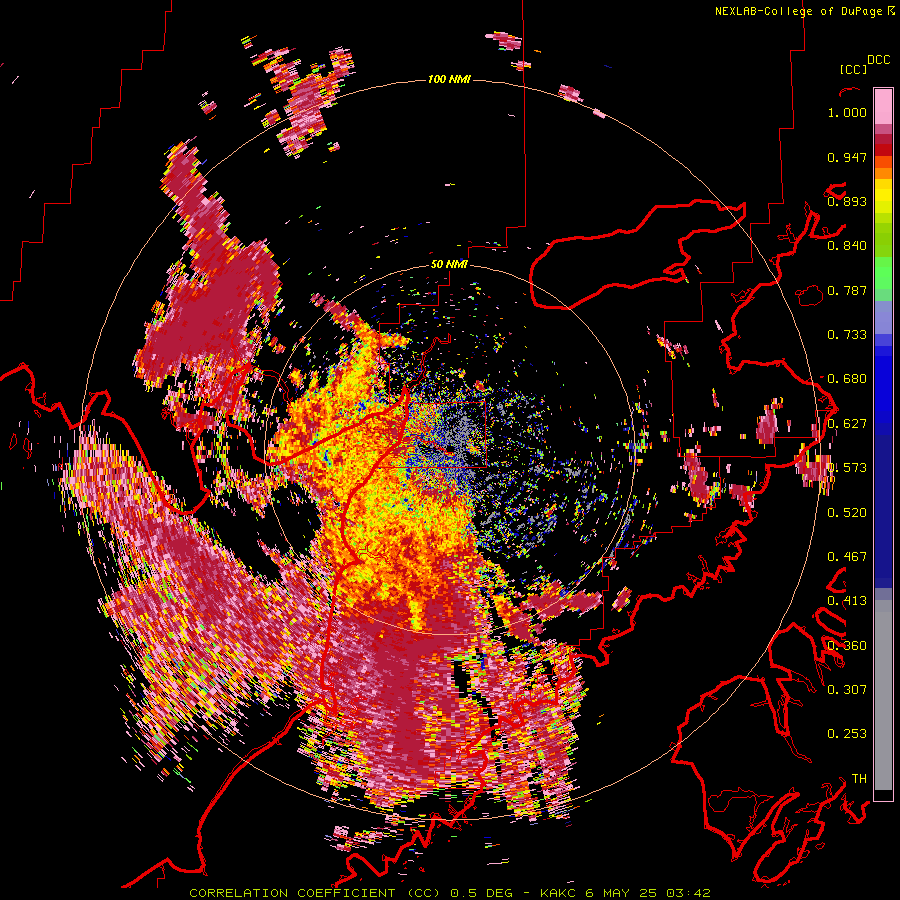
Task: Select the 0.307 scale value
Action: pyautogui.click(x=847, y=690)
